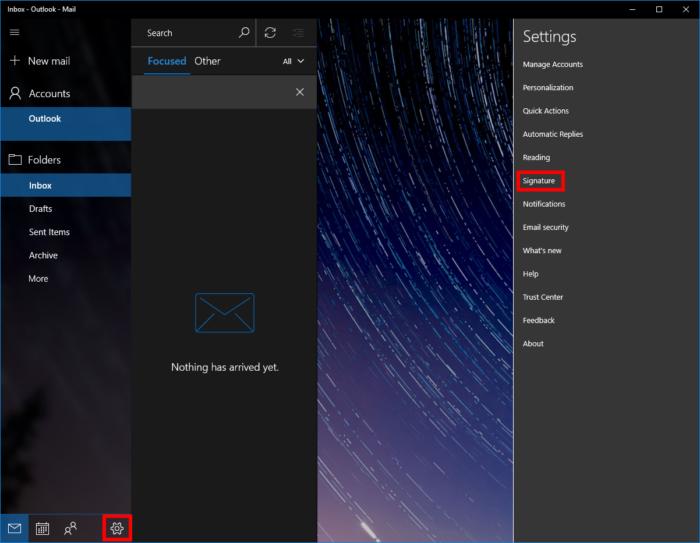
Task: Minimize the Mail window
Action: click(x=632, y=9)
